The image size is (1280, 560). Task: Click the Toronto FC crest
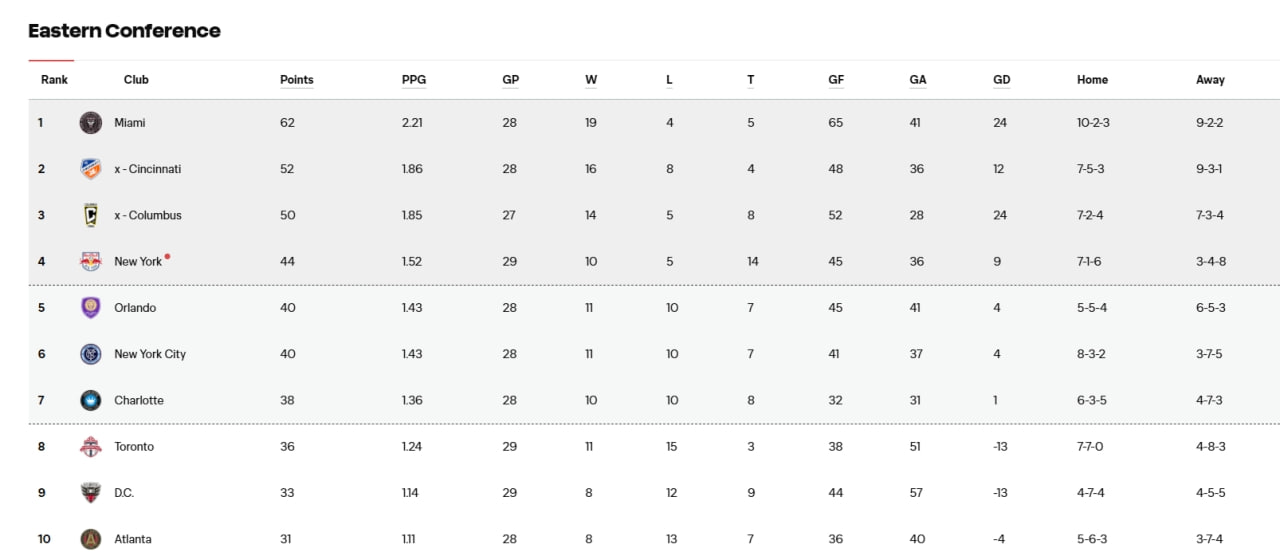pyautogui.click(x=91, y=446)
